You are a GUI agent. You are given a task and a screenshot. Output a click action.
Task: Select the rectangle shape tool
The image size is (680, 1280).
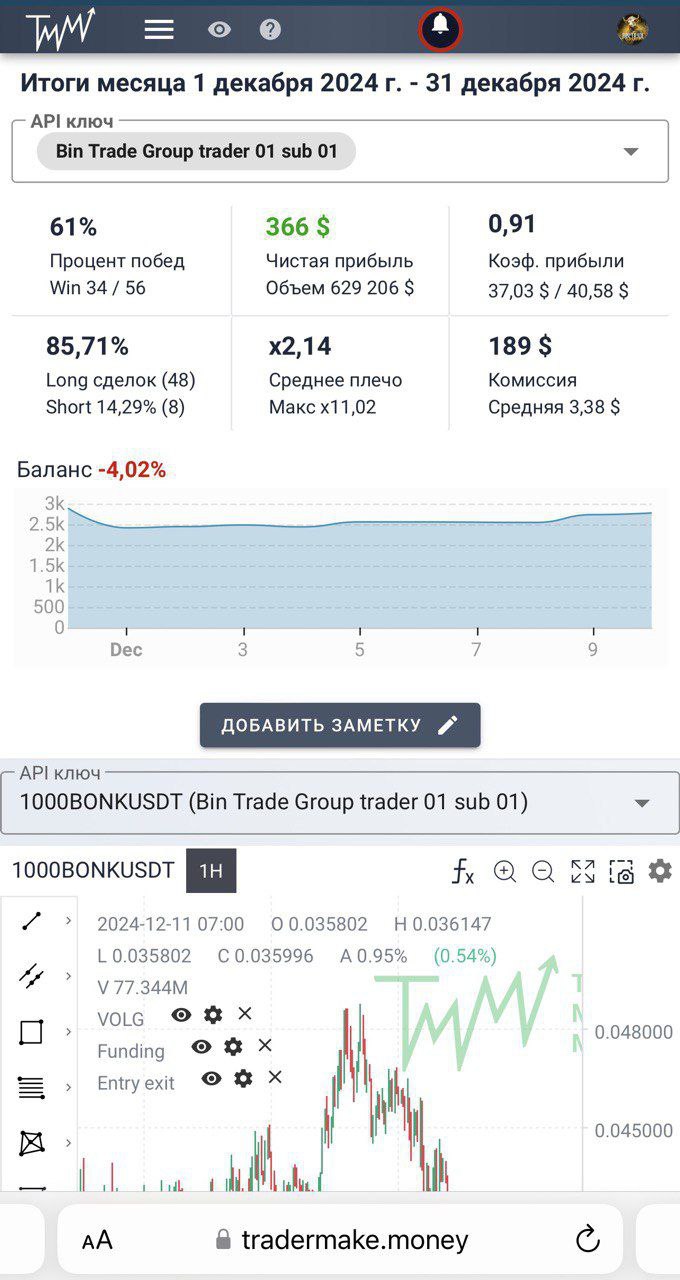tap(32, 1032)
